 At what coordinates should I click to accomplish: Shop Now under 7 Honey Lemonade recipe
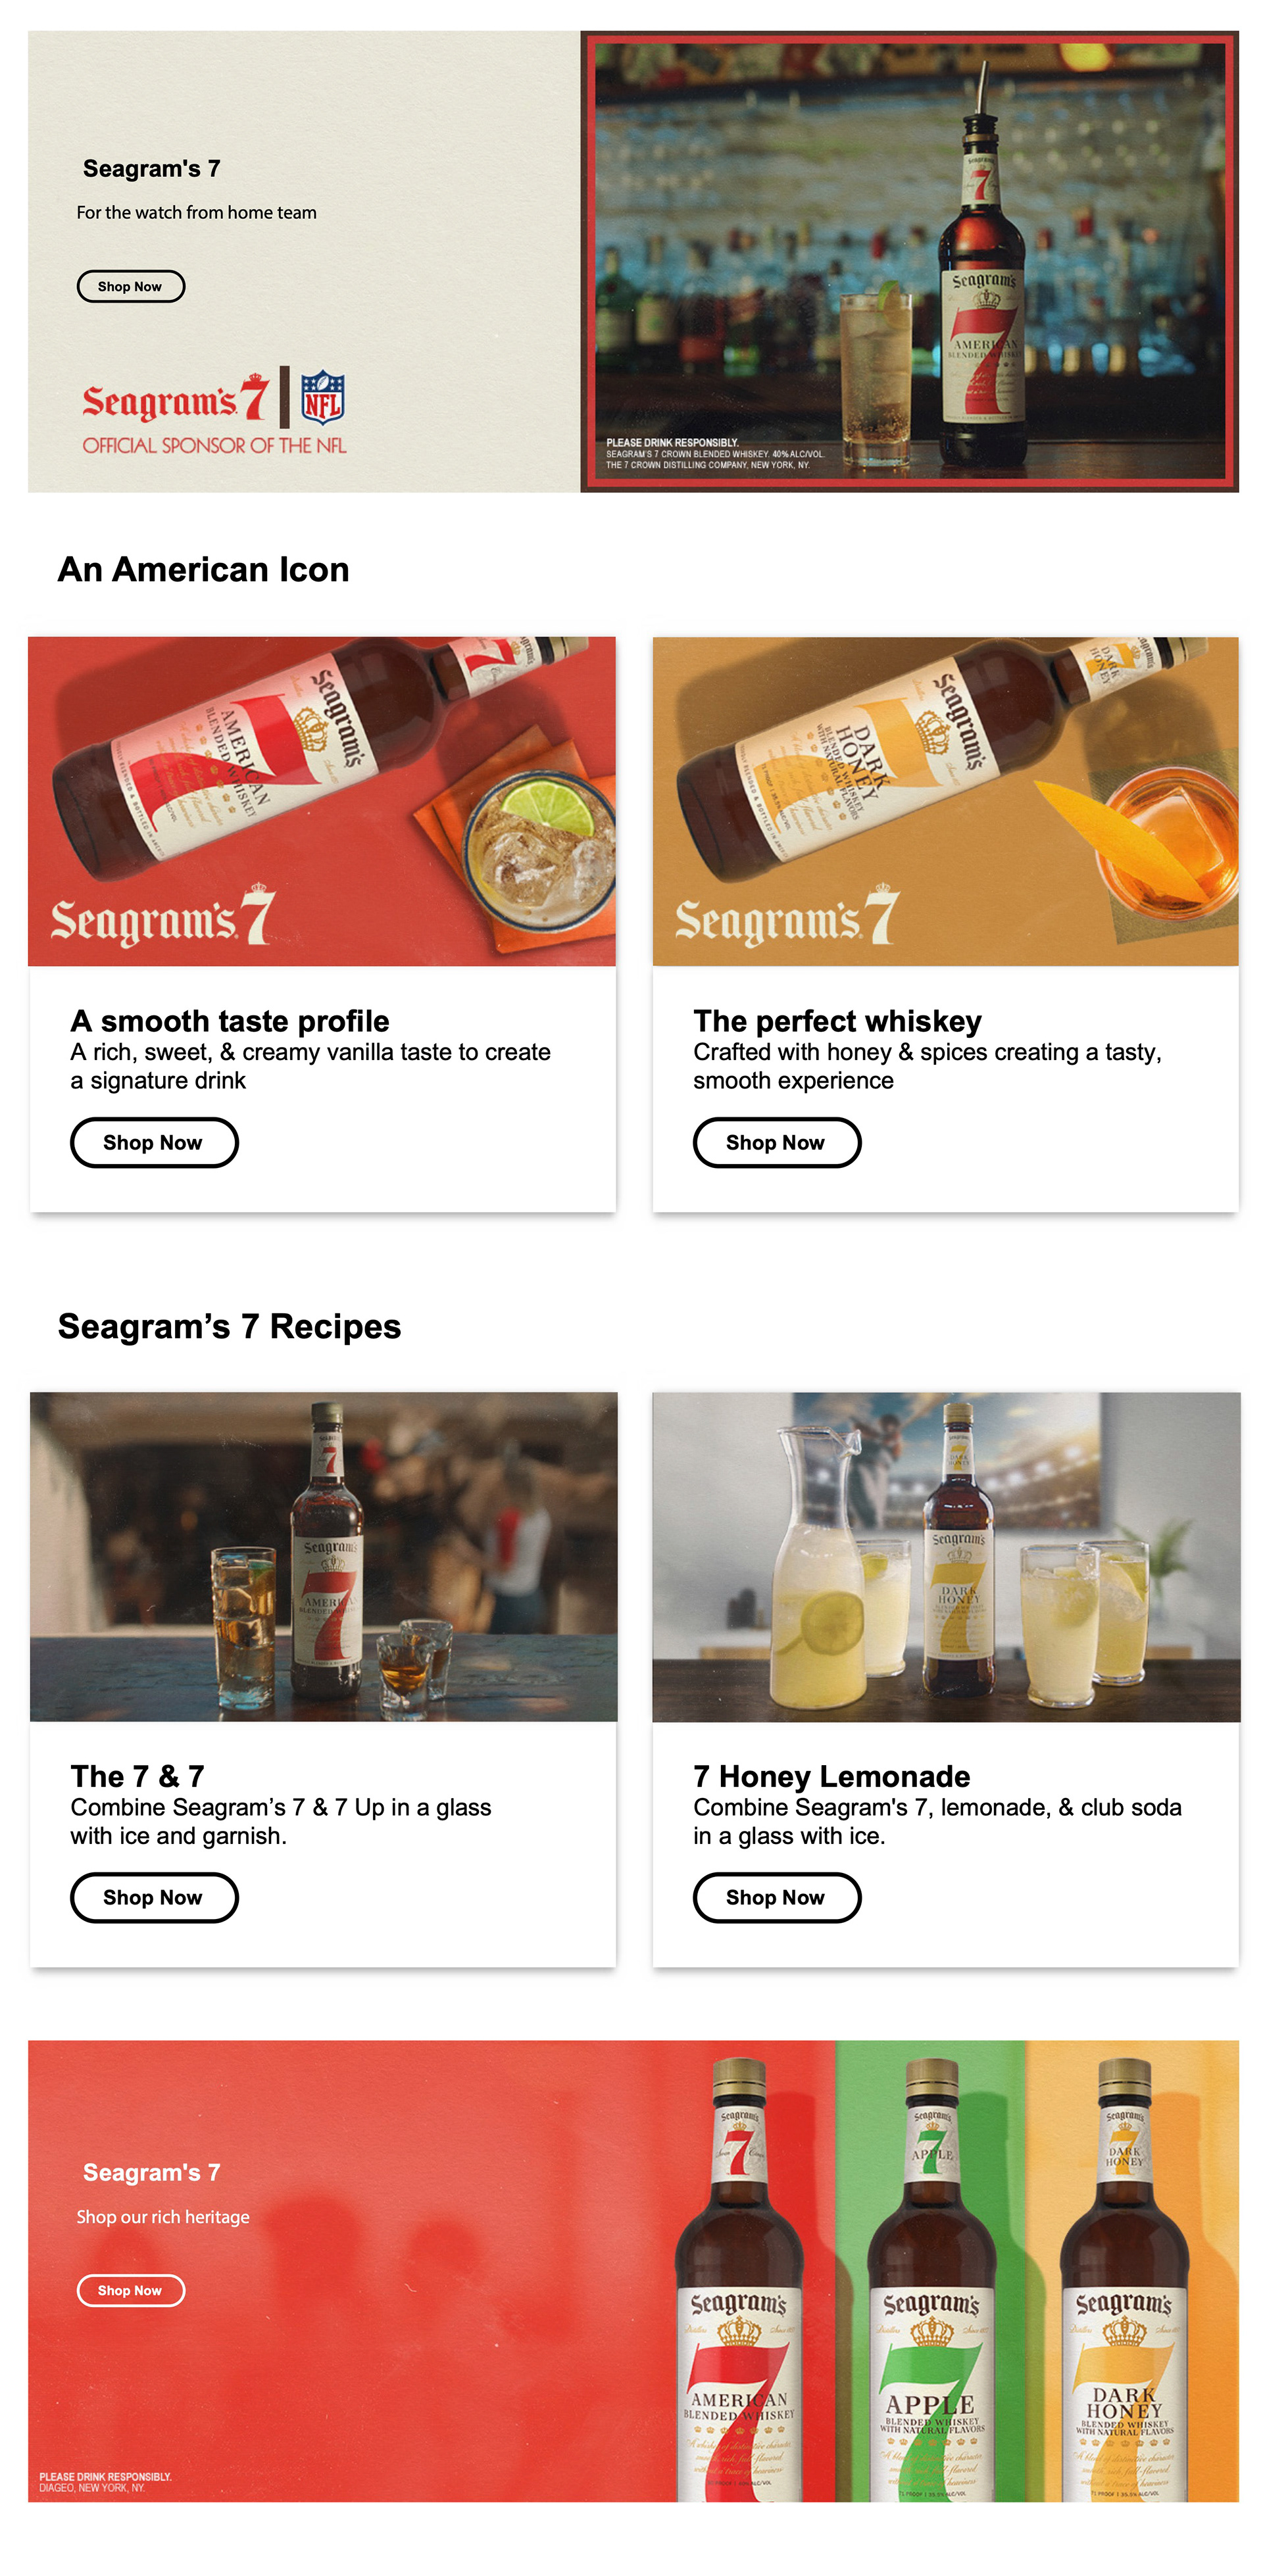(x=777, y=1897)
